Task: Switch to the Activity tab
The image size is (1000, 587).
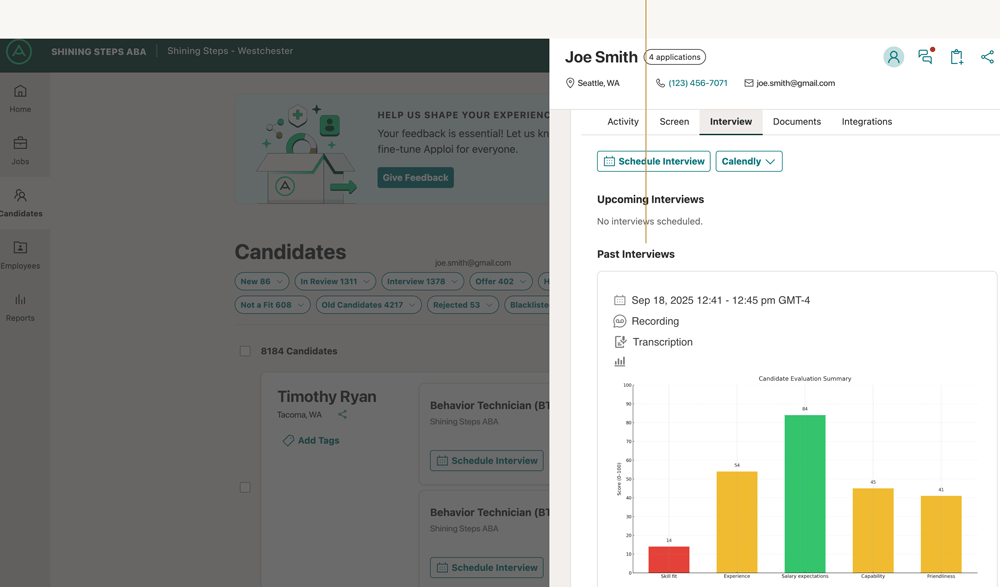Action: coord(622,122)
